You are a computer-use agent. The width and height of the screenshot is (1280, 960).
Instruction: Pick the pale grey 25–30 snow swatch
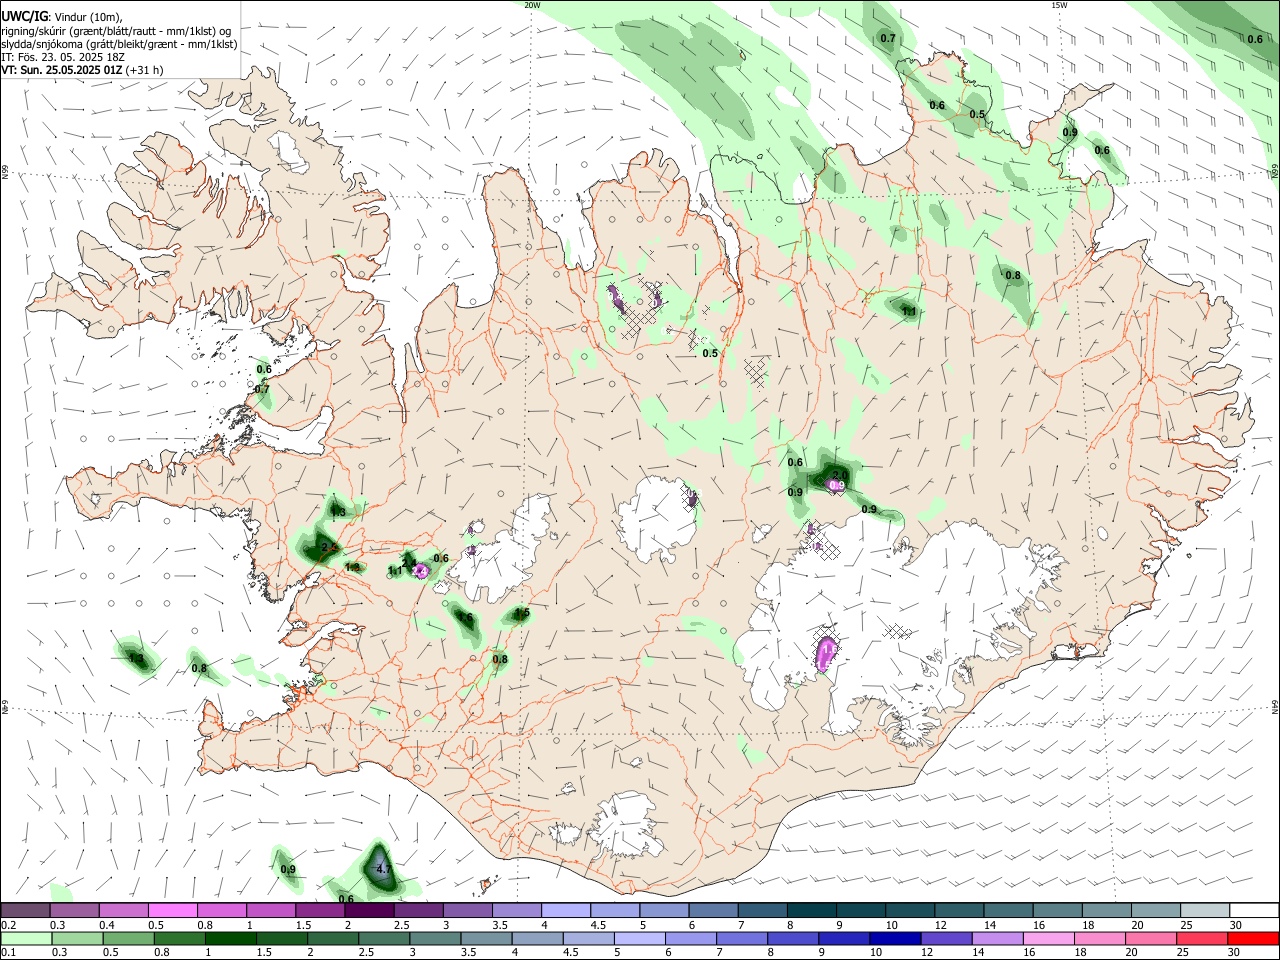coord(1204,910)
